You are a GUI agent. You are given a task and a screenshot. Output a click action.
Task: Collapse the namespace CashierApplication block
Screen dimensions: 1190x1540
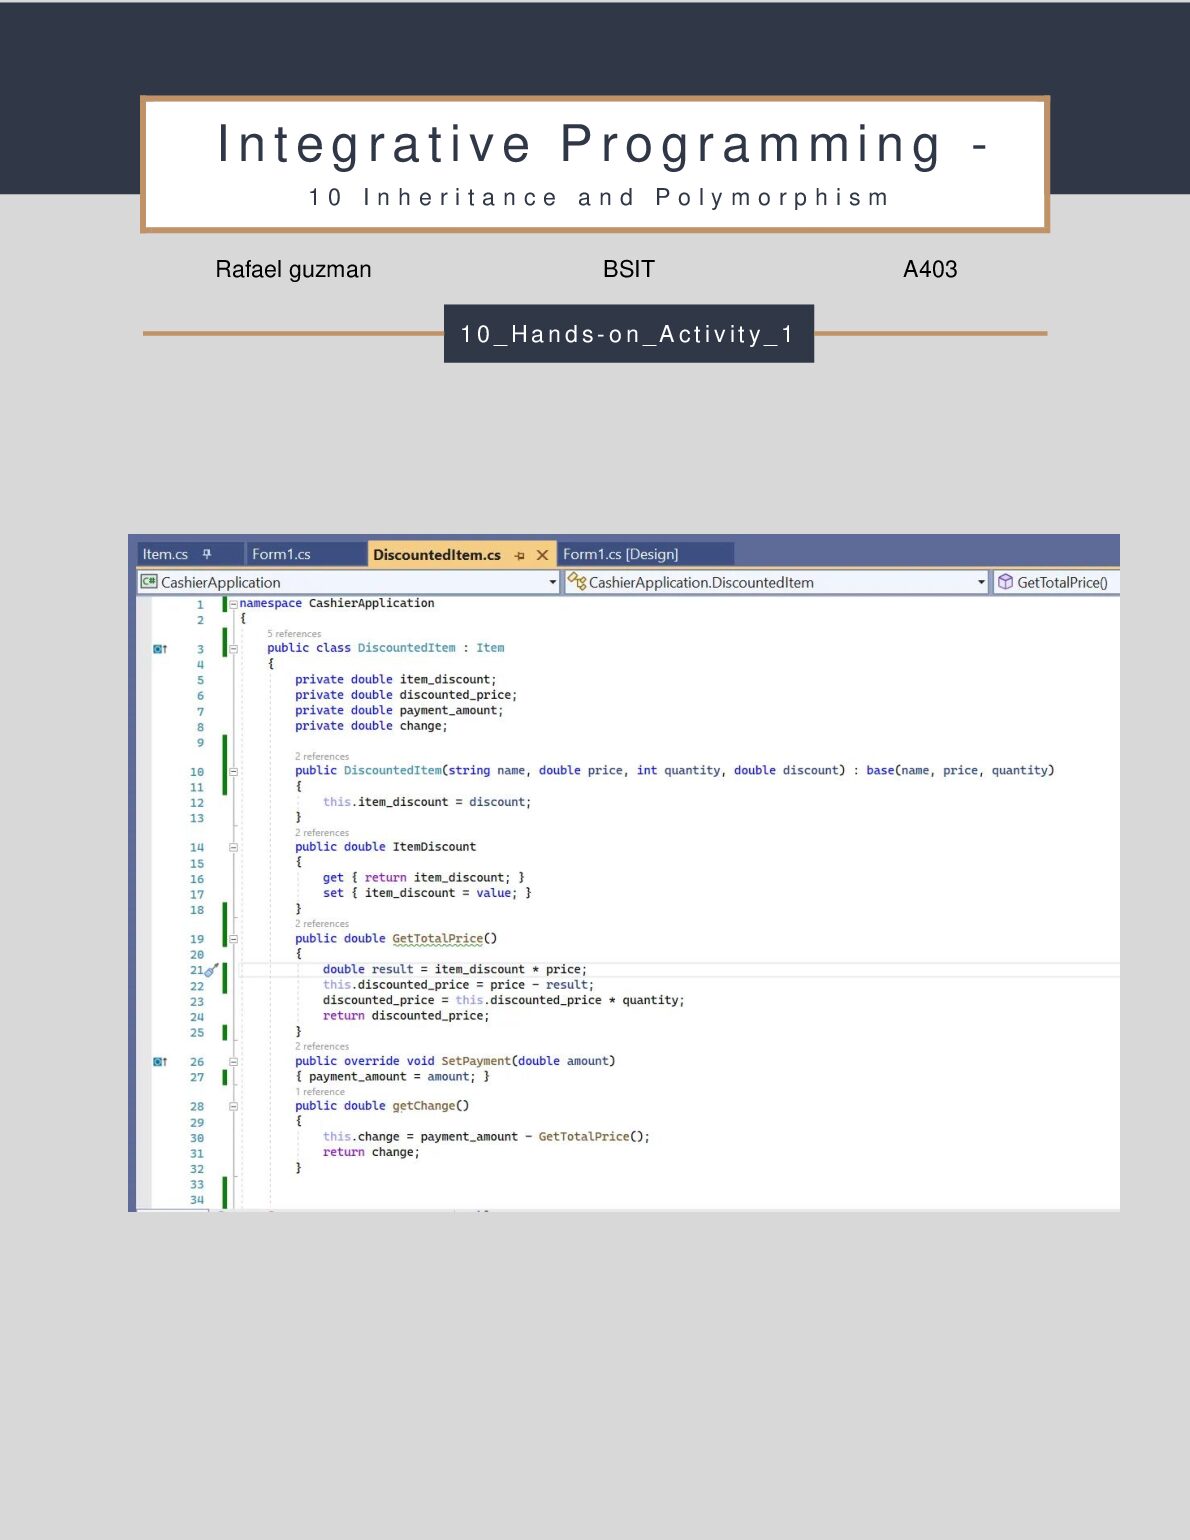tap(233, 604)
